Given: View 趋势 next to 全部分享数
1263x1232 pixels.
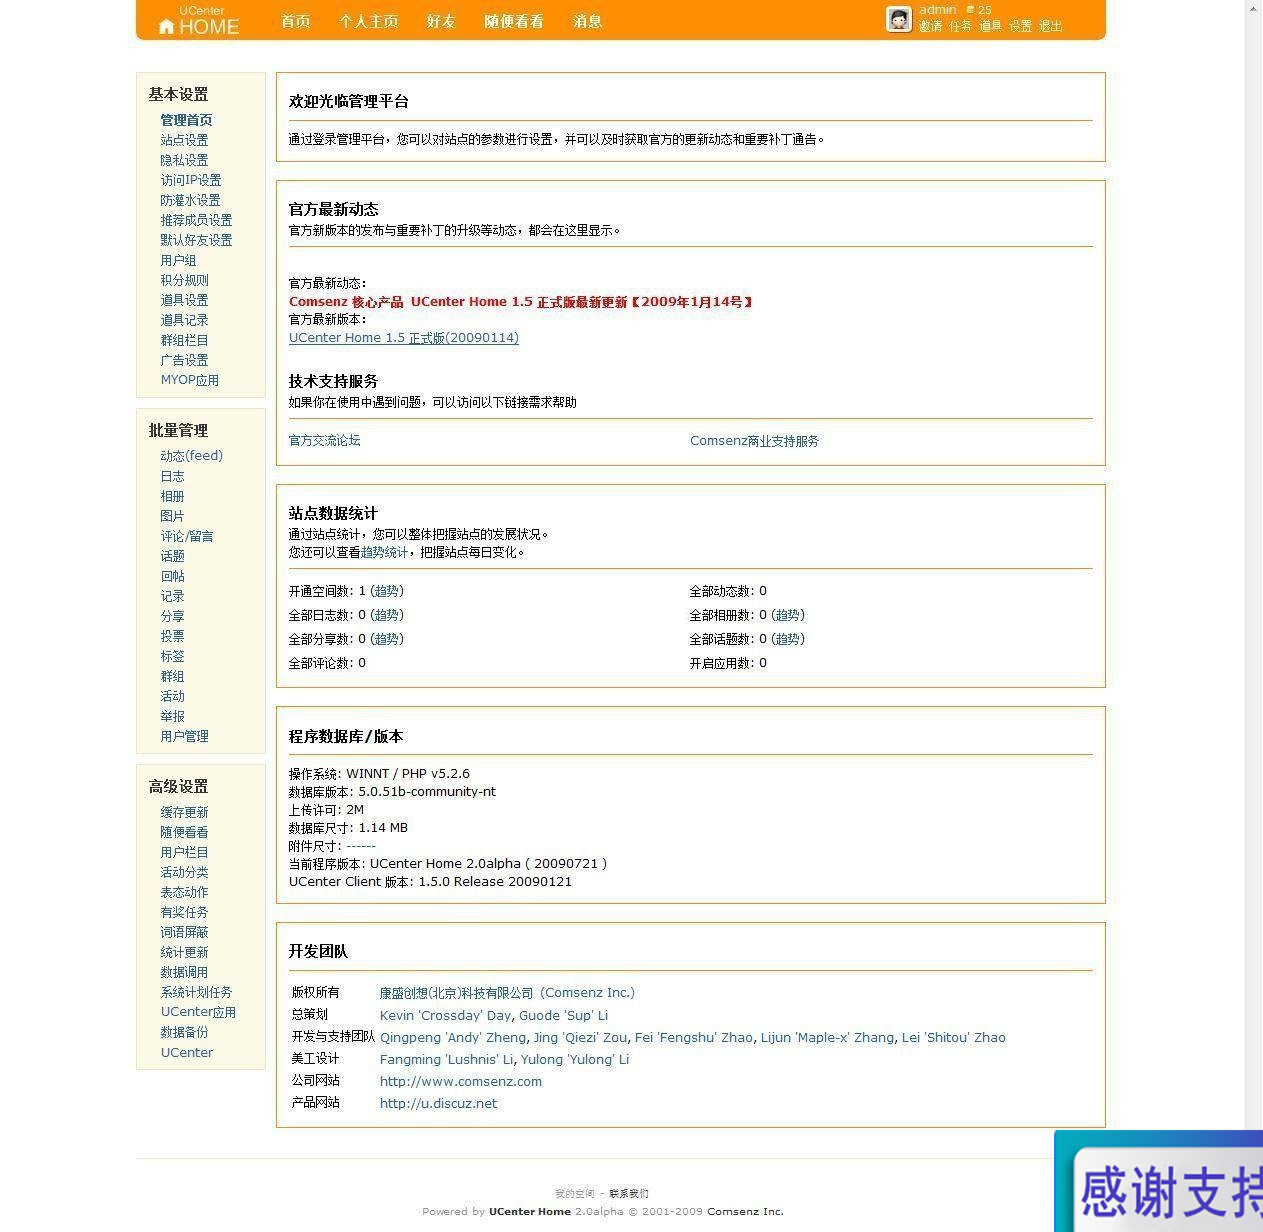Looking at the screenshot, I should pos(387,639).
